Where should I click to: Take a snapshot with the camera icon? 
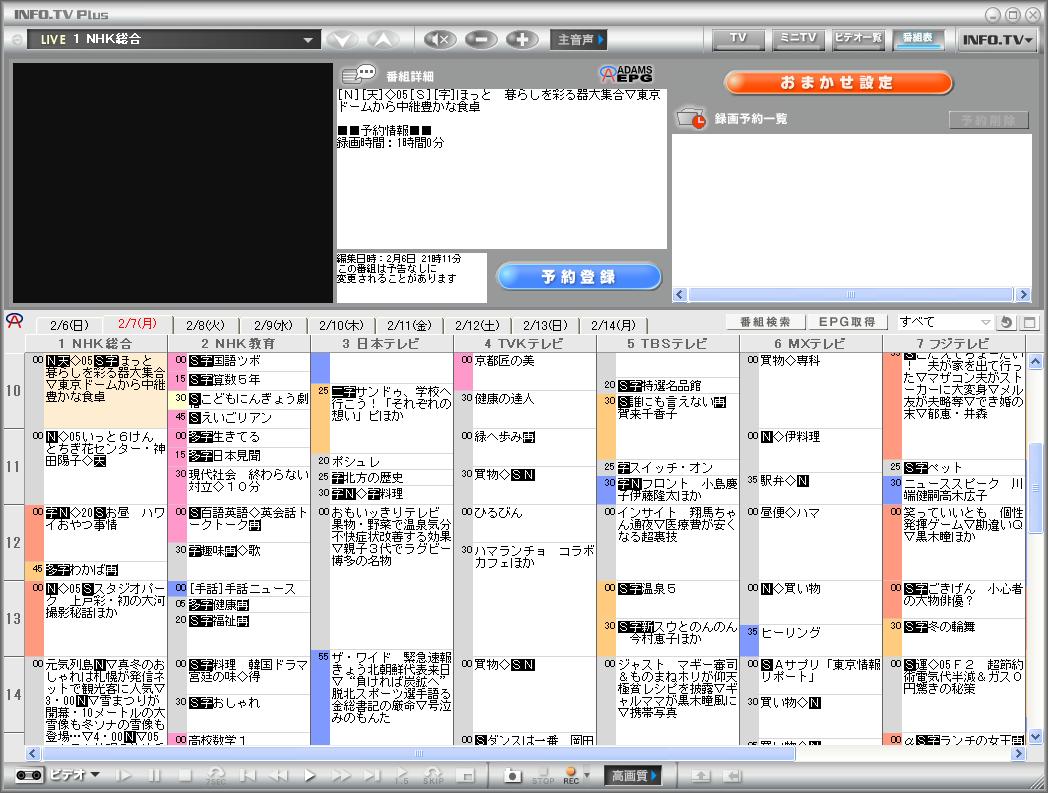[x=512, y=776]
